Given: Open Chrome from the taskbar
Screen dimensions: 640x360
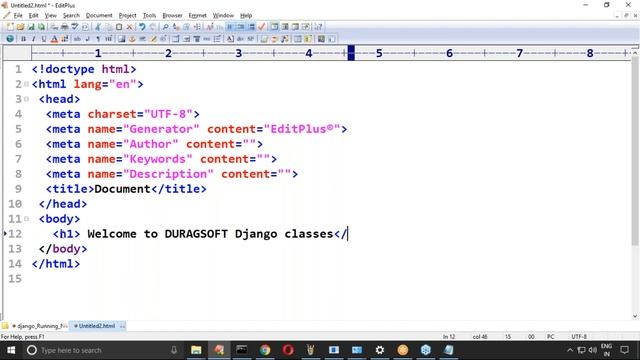Looking at the screenshot, I should (x=265, y=350).
